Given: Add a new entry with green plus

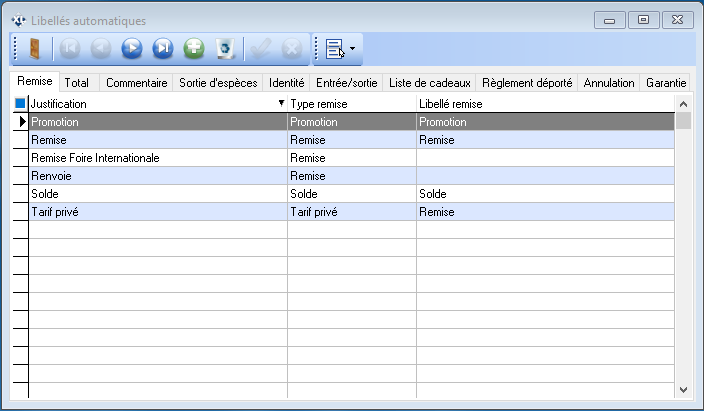Looking at the screenshot, I should 194,48.
